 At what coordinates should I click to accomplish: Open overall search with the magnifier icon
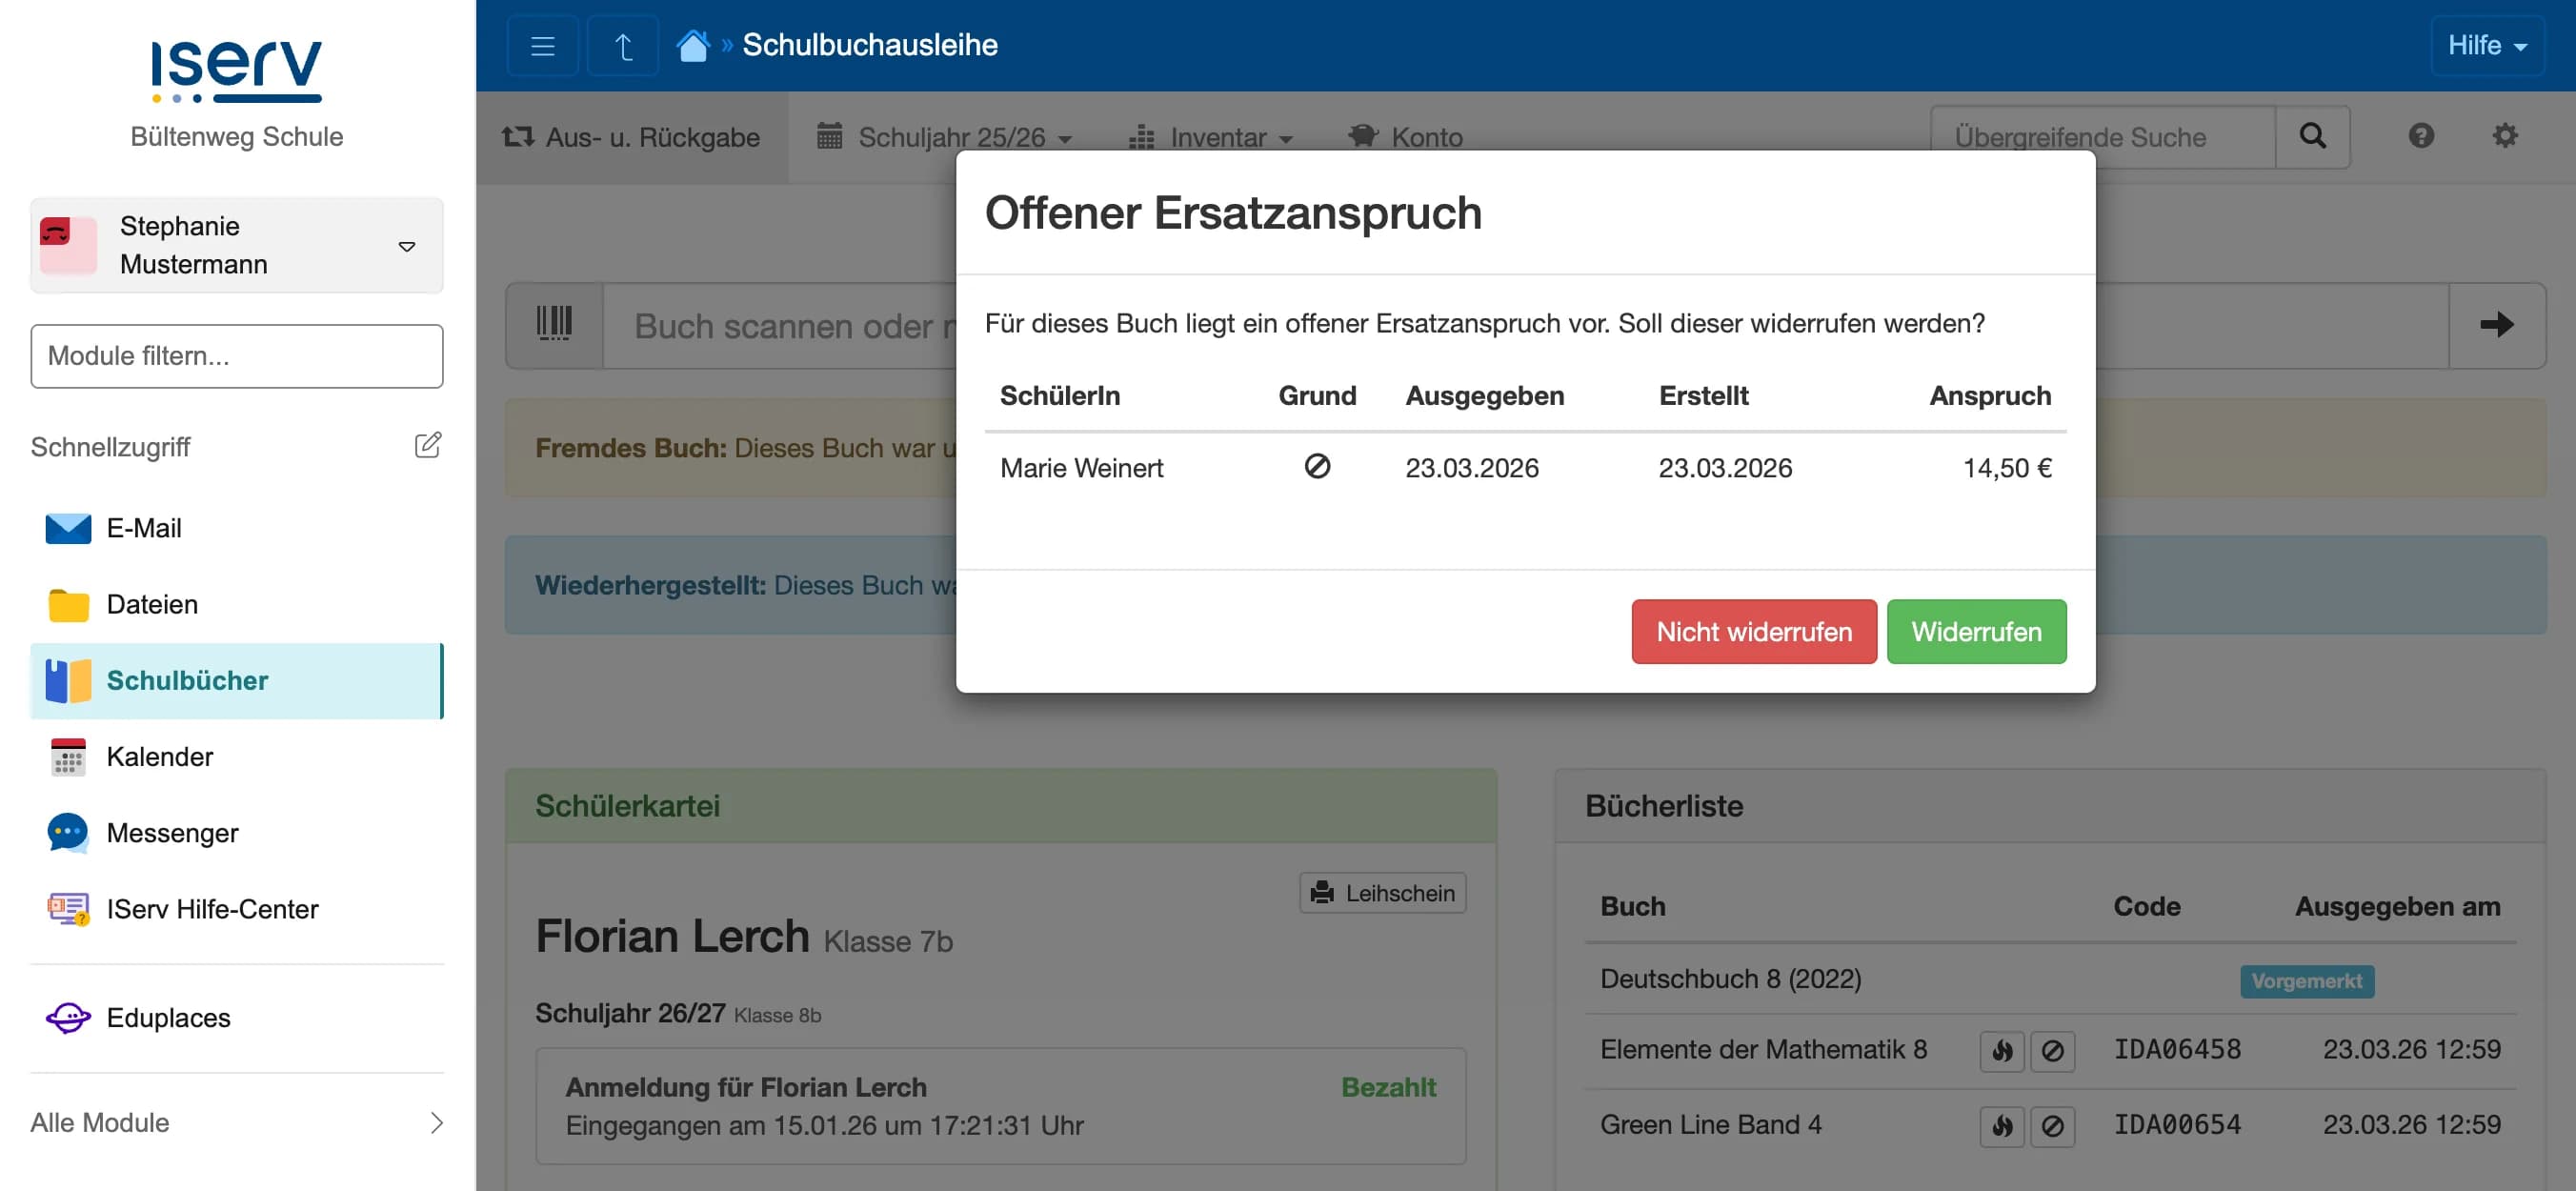(x=2312, y=137)
